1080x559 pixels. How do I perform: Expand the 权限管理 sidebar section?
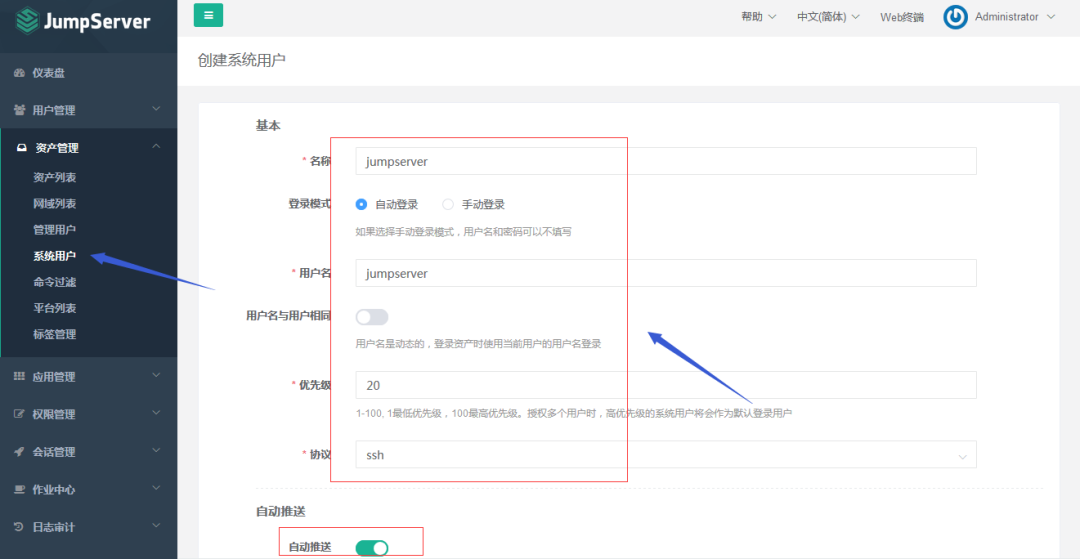(x=88, y=414)
